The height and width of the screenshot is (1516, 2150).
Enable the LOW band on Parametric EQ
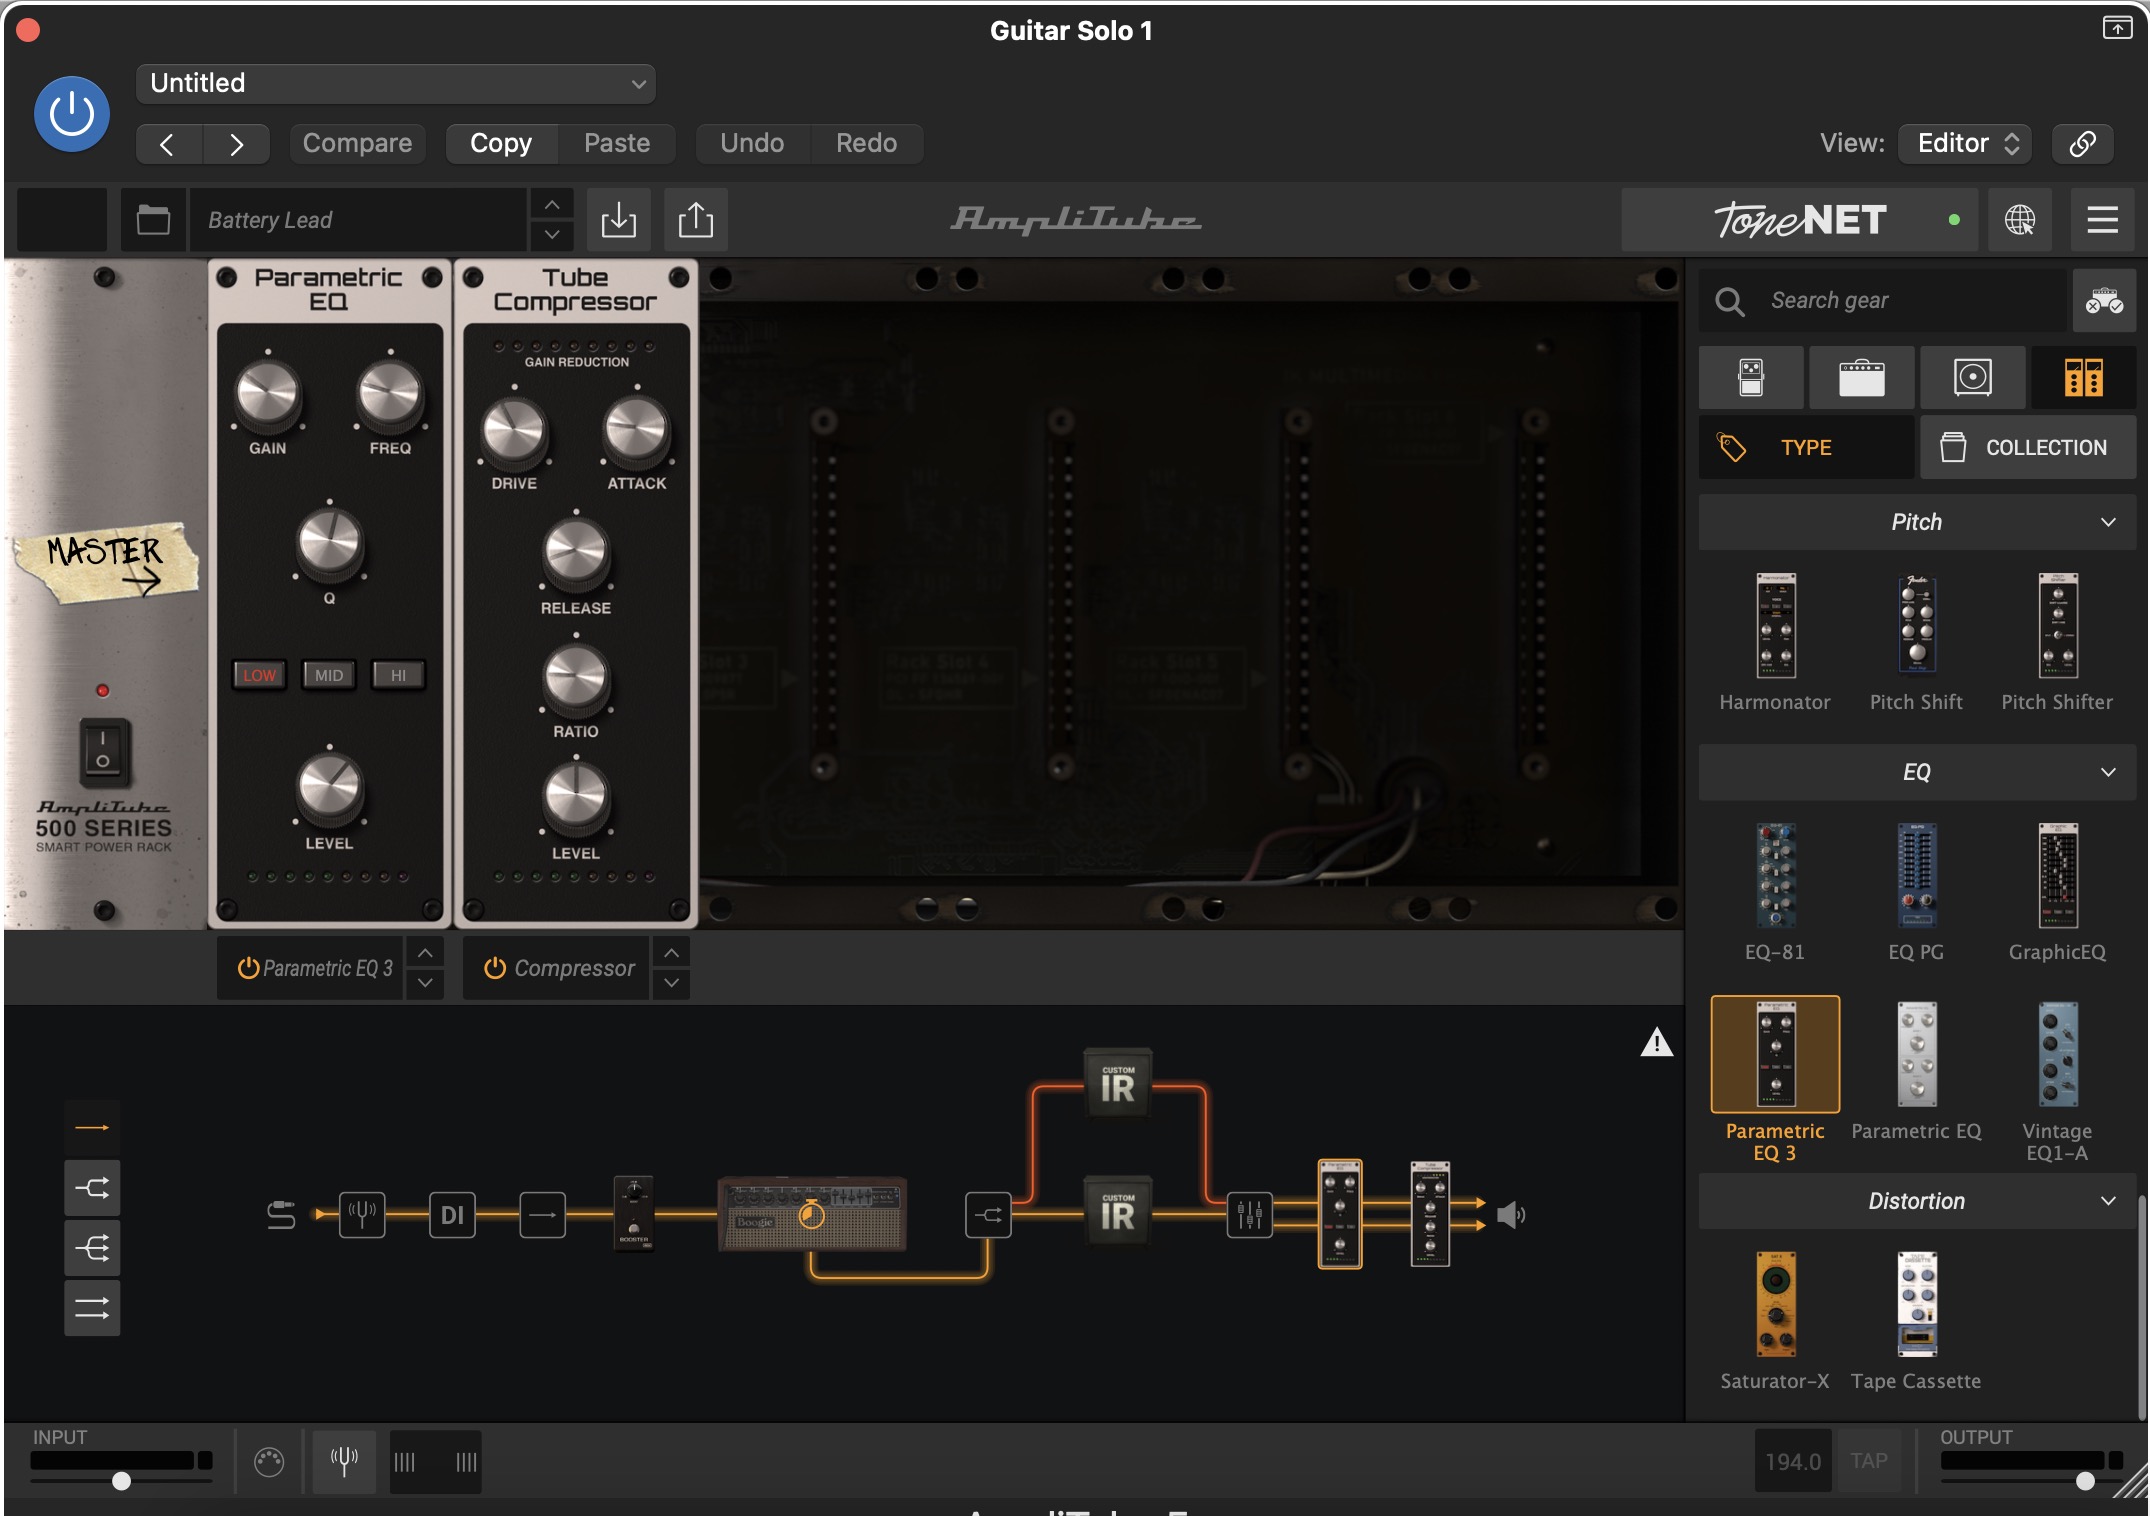pyautogui.click(x=259, y=676)
